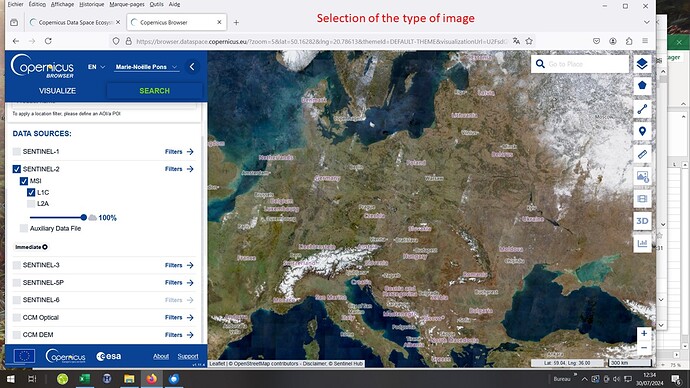
Task: Open the ruler measure tool
Action: pyautogui.click(x=642, y=154)
